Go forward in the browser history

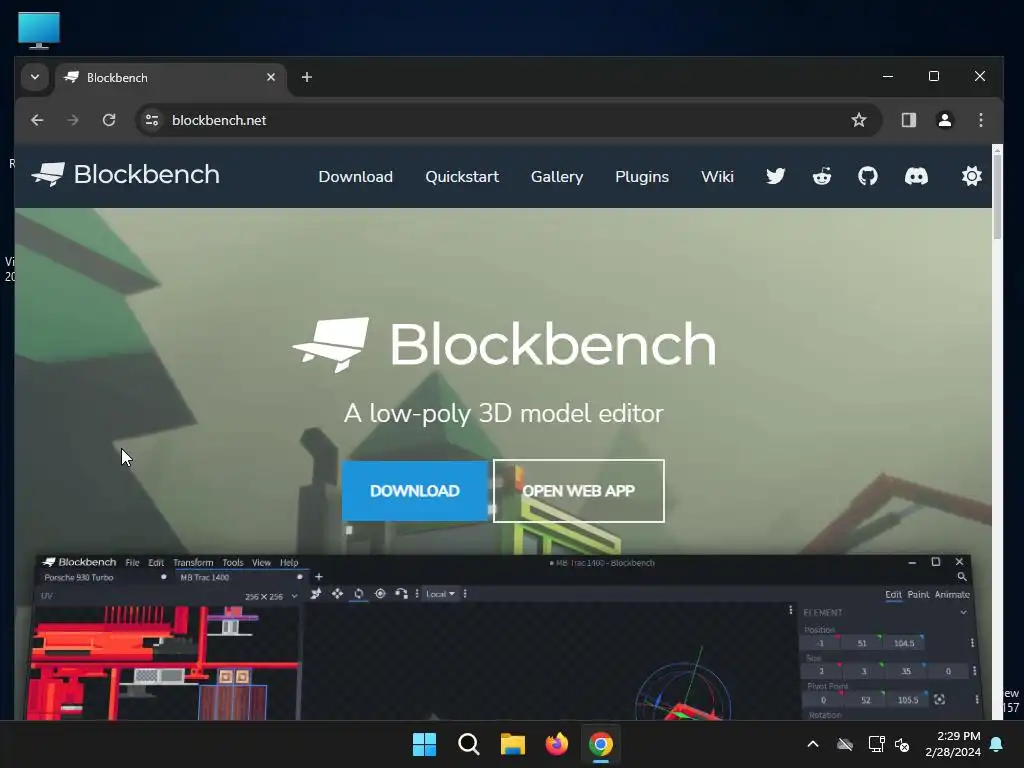coord(72,120)
